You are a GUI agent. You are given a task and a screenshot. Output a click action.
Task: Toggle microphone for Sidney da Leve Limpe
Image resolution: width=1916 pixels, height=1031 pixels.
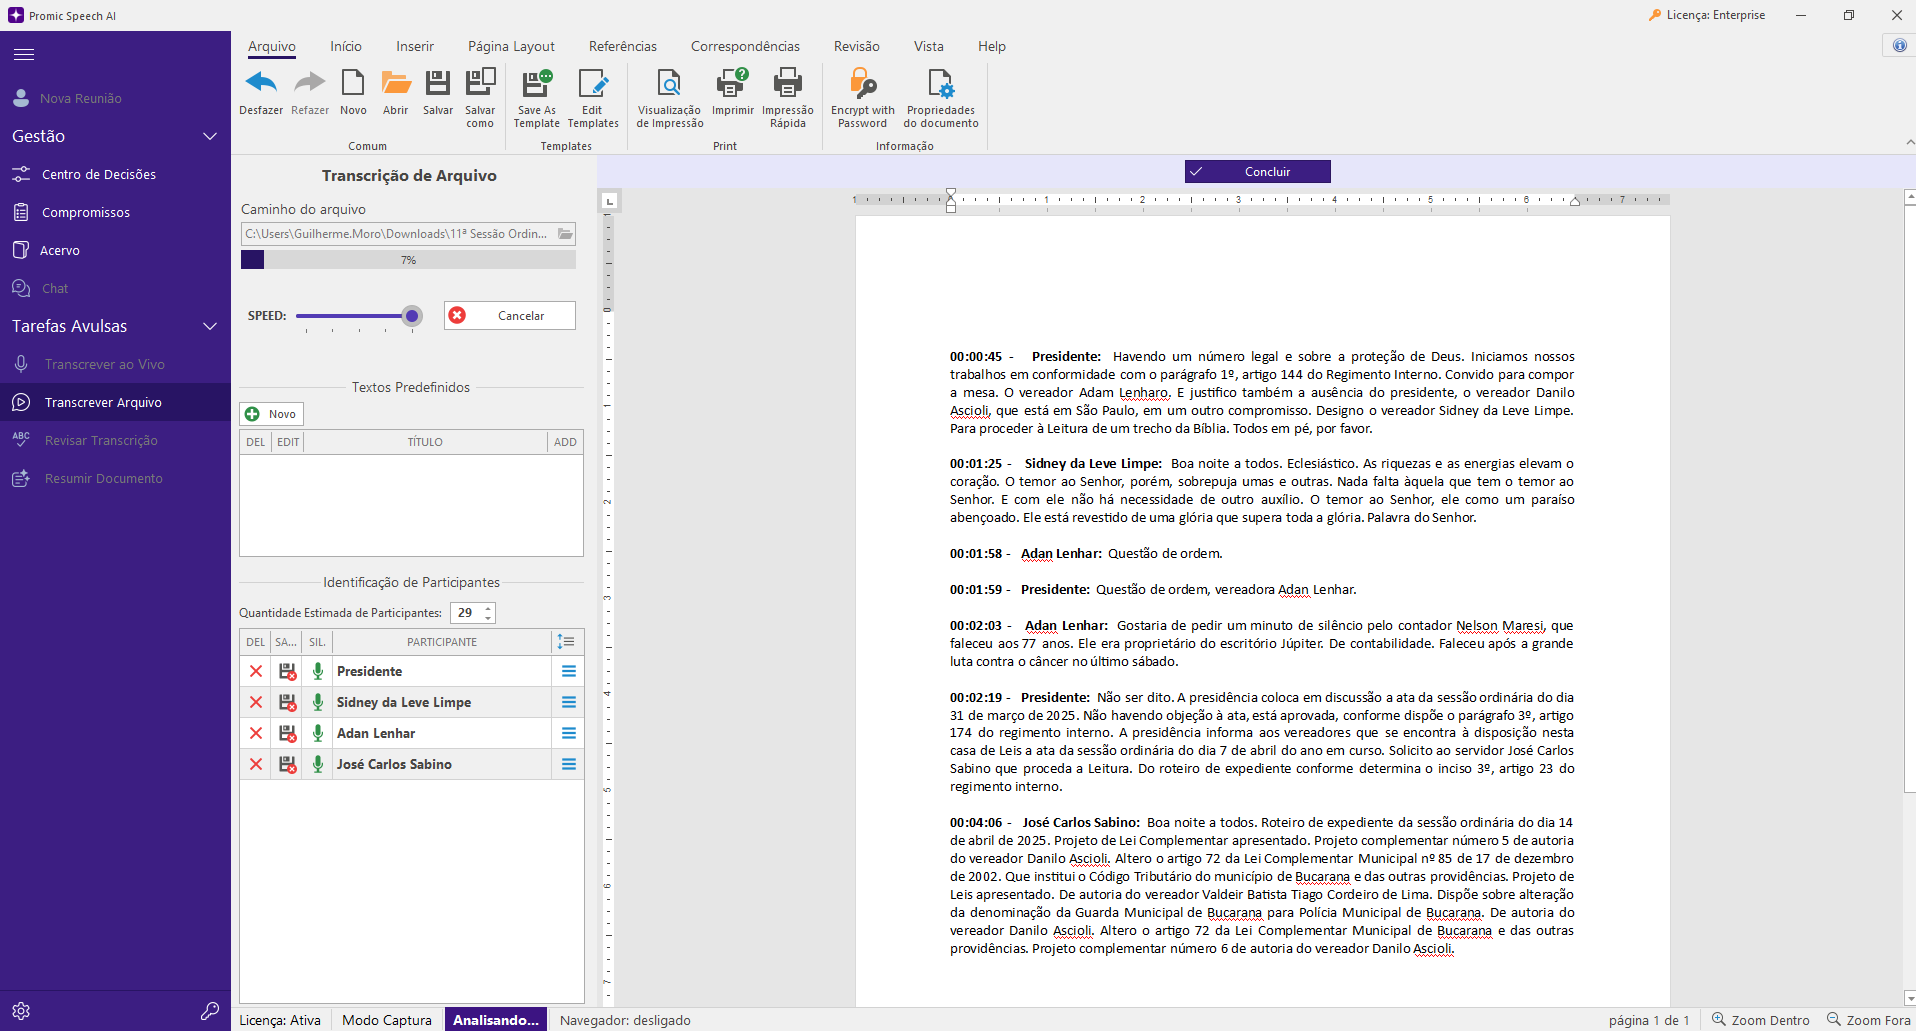click(318, 702)
